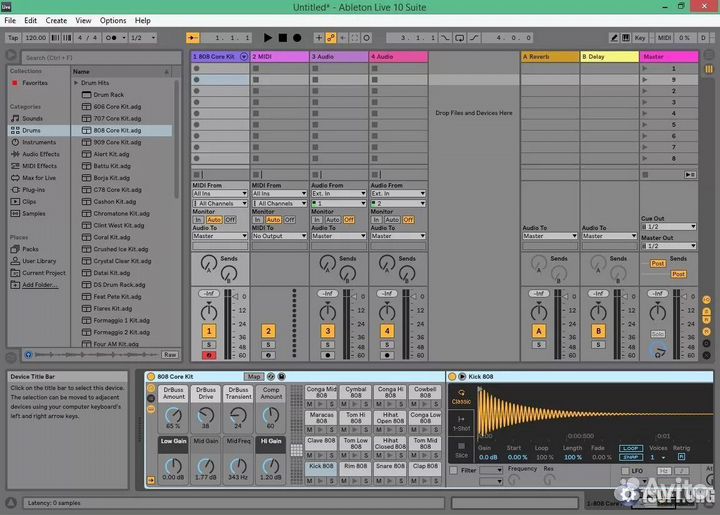
Task: Open Audio To dropdown on 808 track
Action: [220, 236]
